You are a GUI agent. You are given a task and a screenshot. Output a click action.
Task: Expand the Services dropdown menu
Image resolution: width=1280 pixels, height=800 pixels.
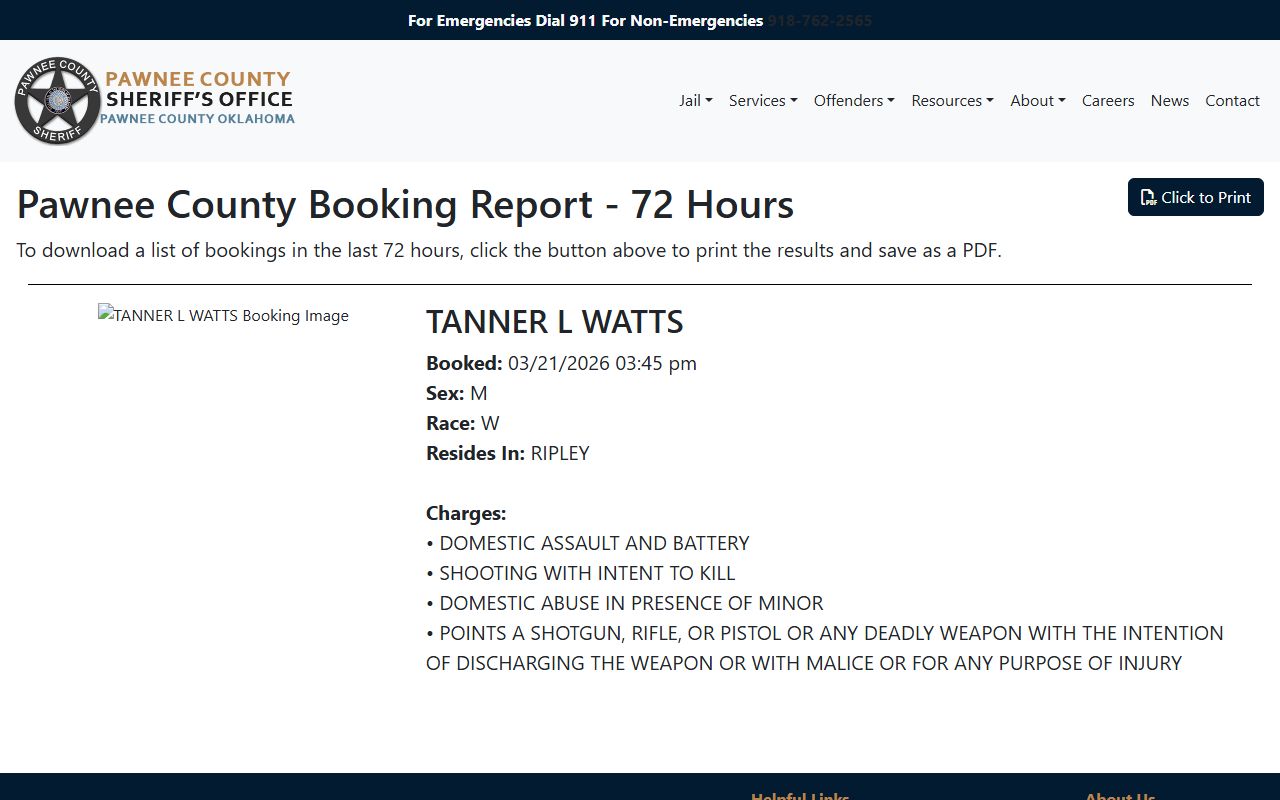point(763,100)
